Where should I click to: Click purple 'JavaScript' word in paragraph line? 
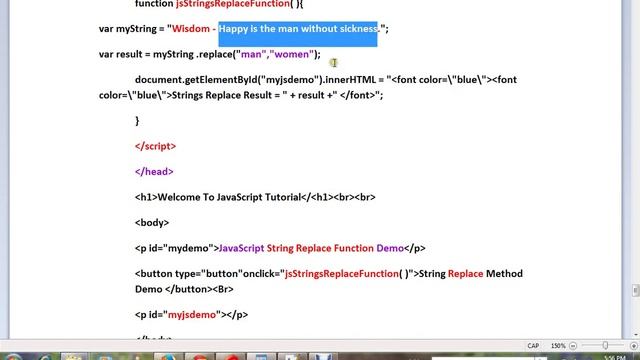(x=242, y=249)
